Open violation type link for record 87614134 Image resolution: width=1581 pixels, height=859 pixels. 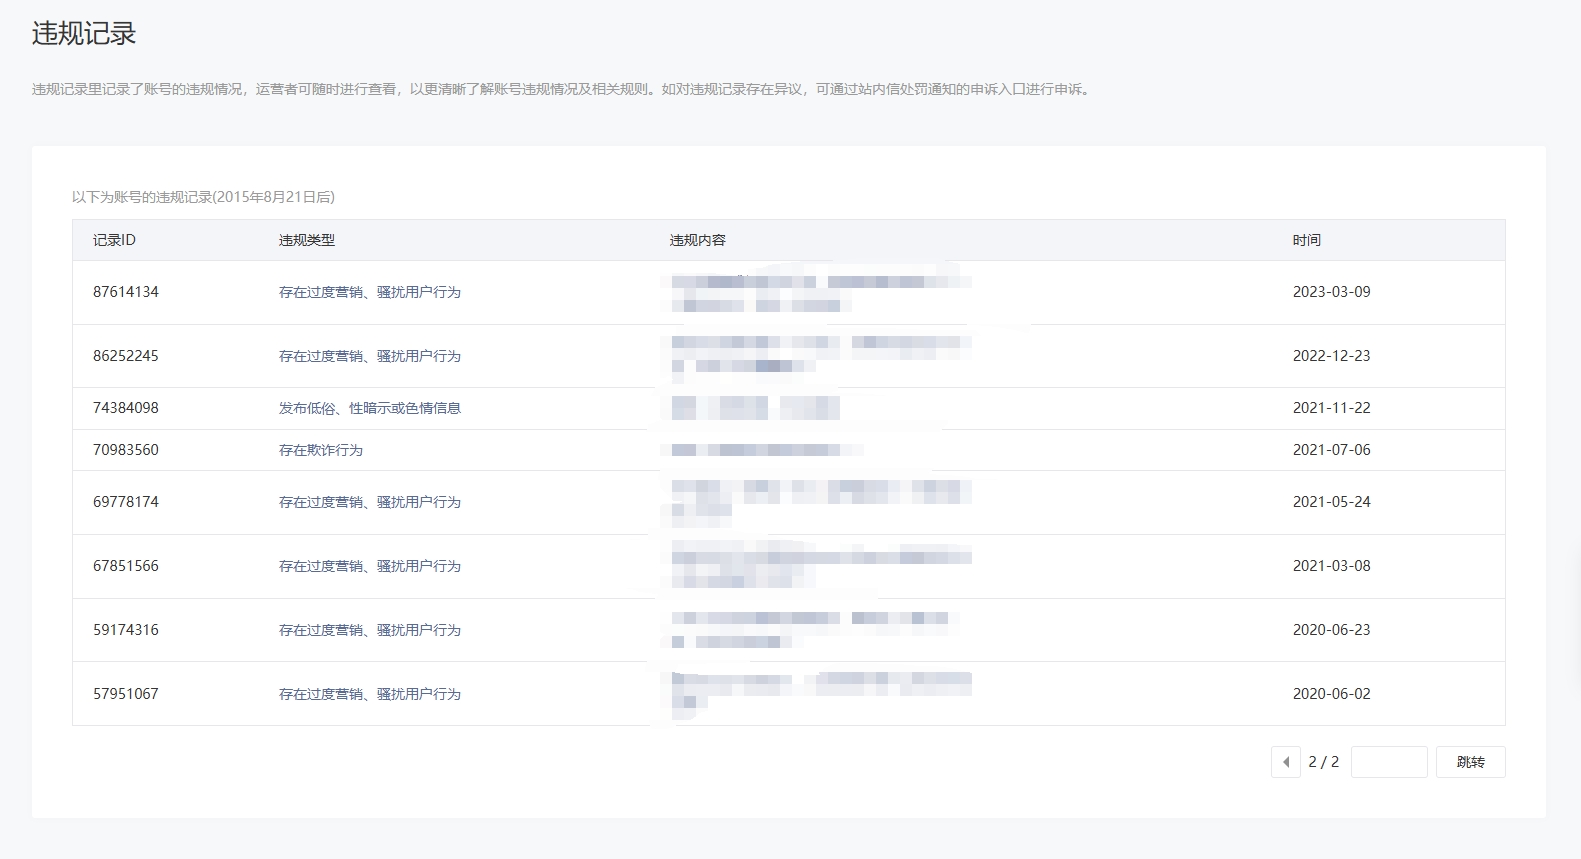pyautogui.click(x=369, y=292)
